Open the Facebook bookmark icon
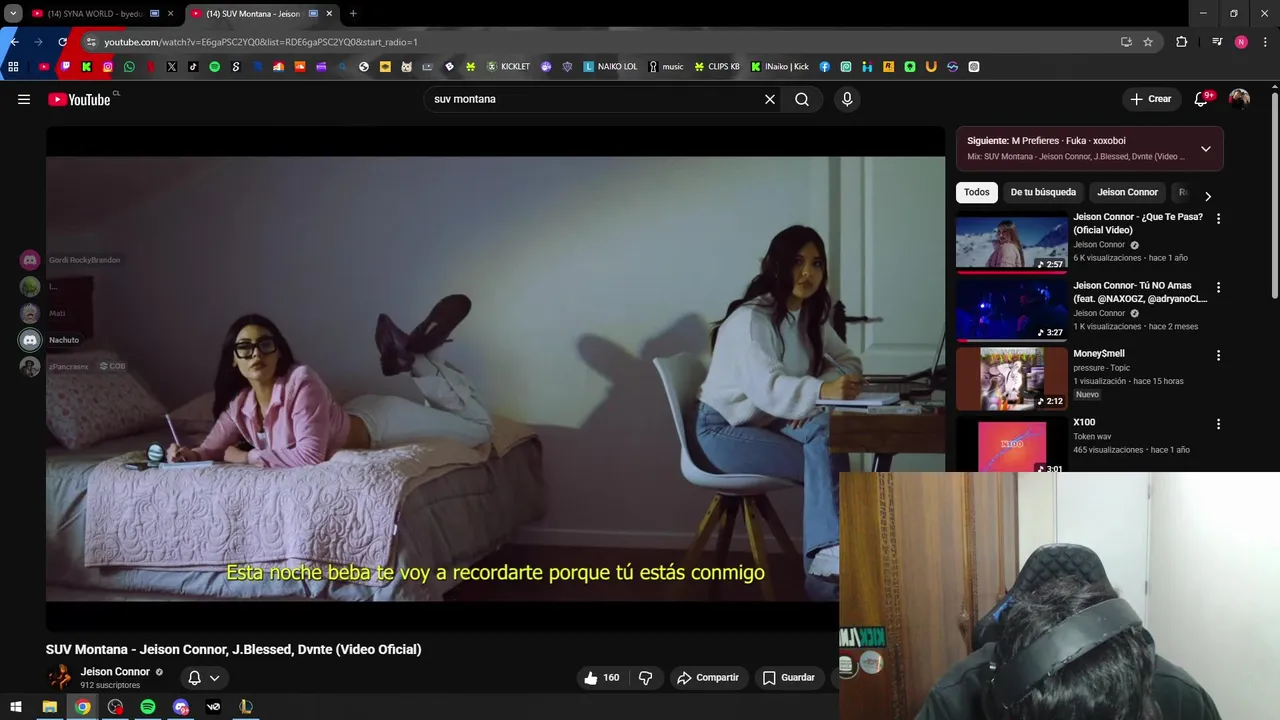 pyautogui.click(x=824, y=67)
